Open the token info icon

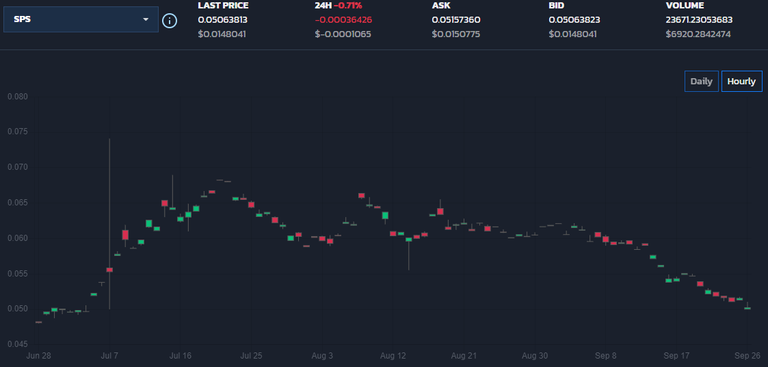(x=169, y=21)
